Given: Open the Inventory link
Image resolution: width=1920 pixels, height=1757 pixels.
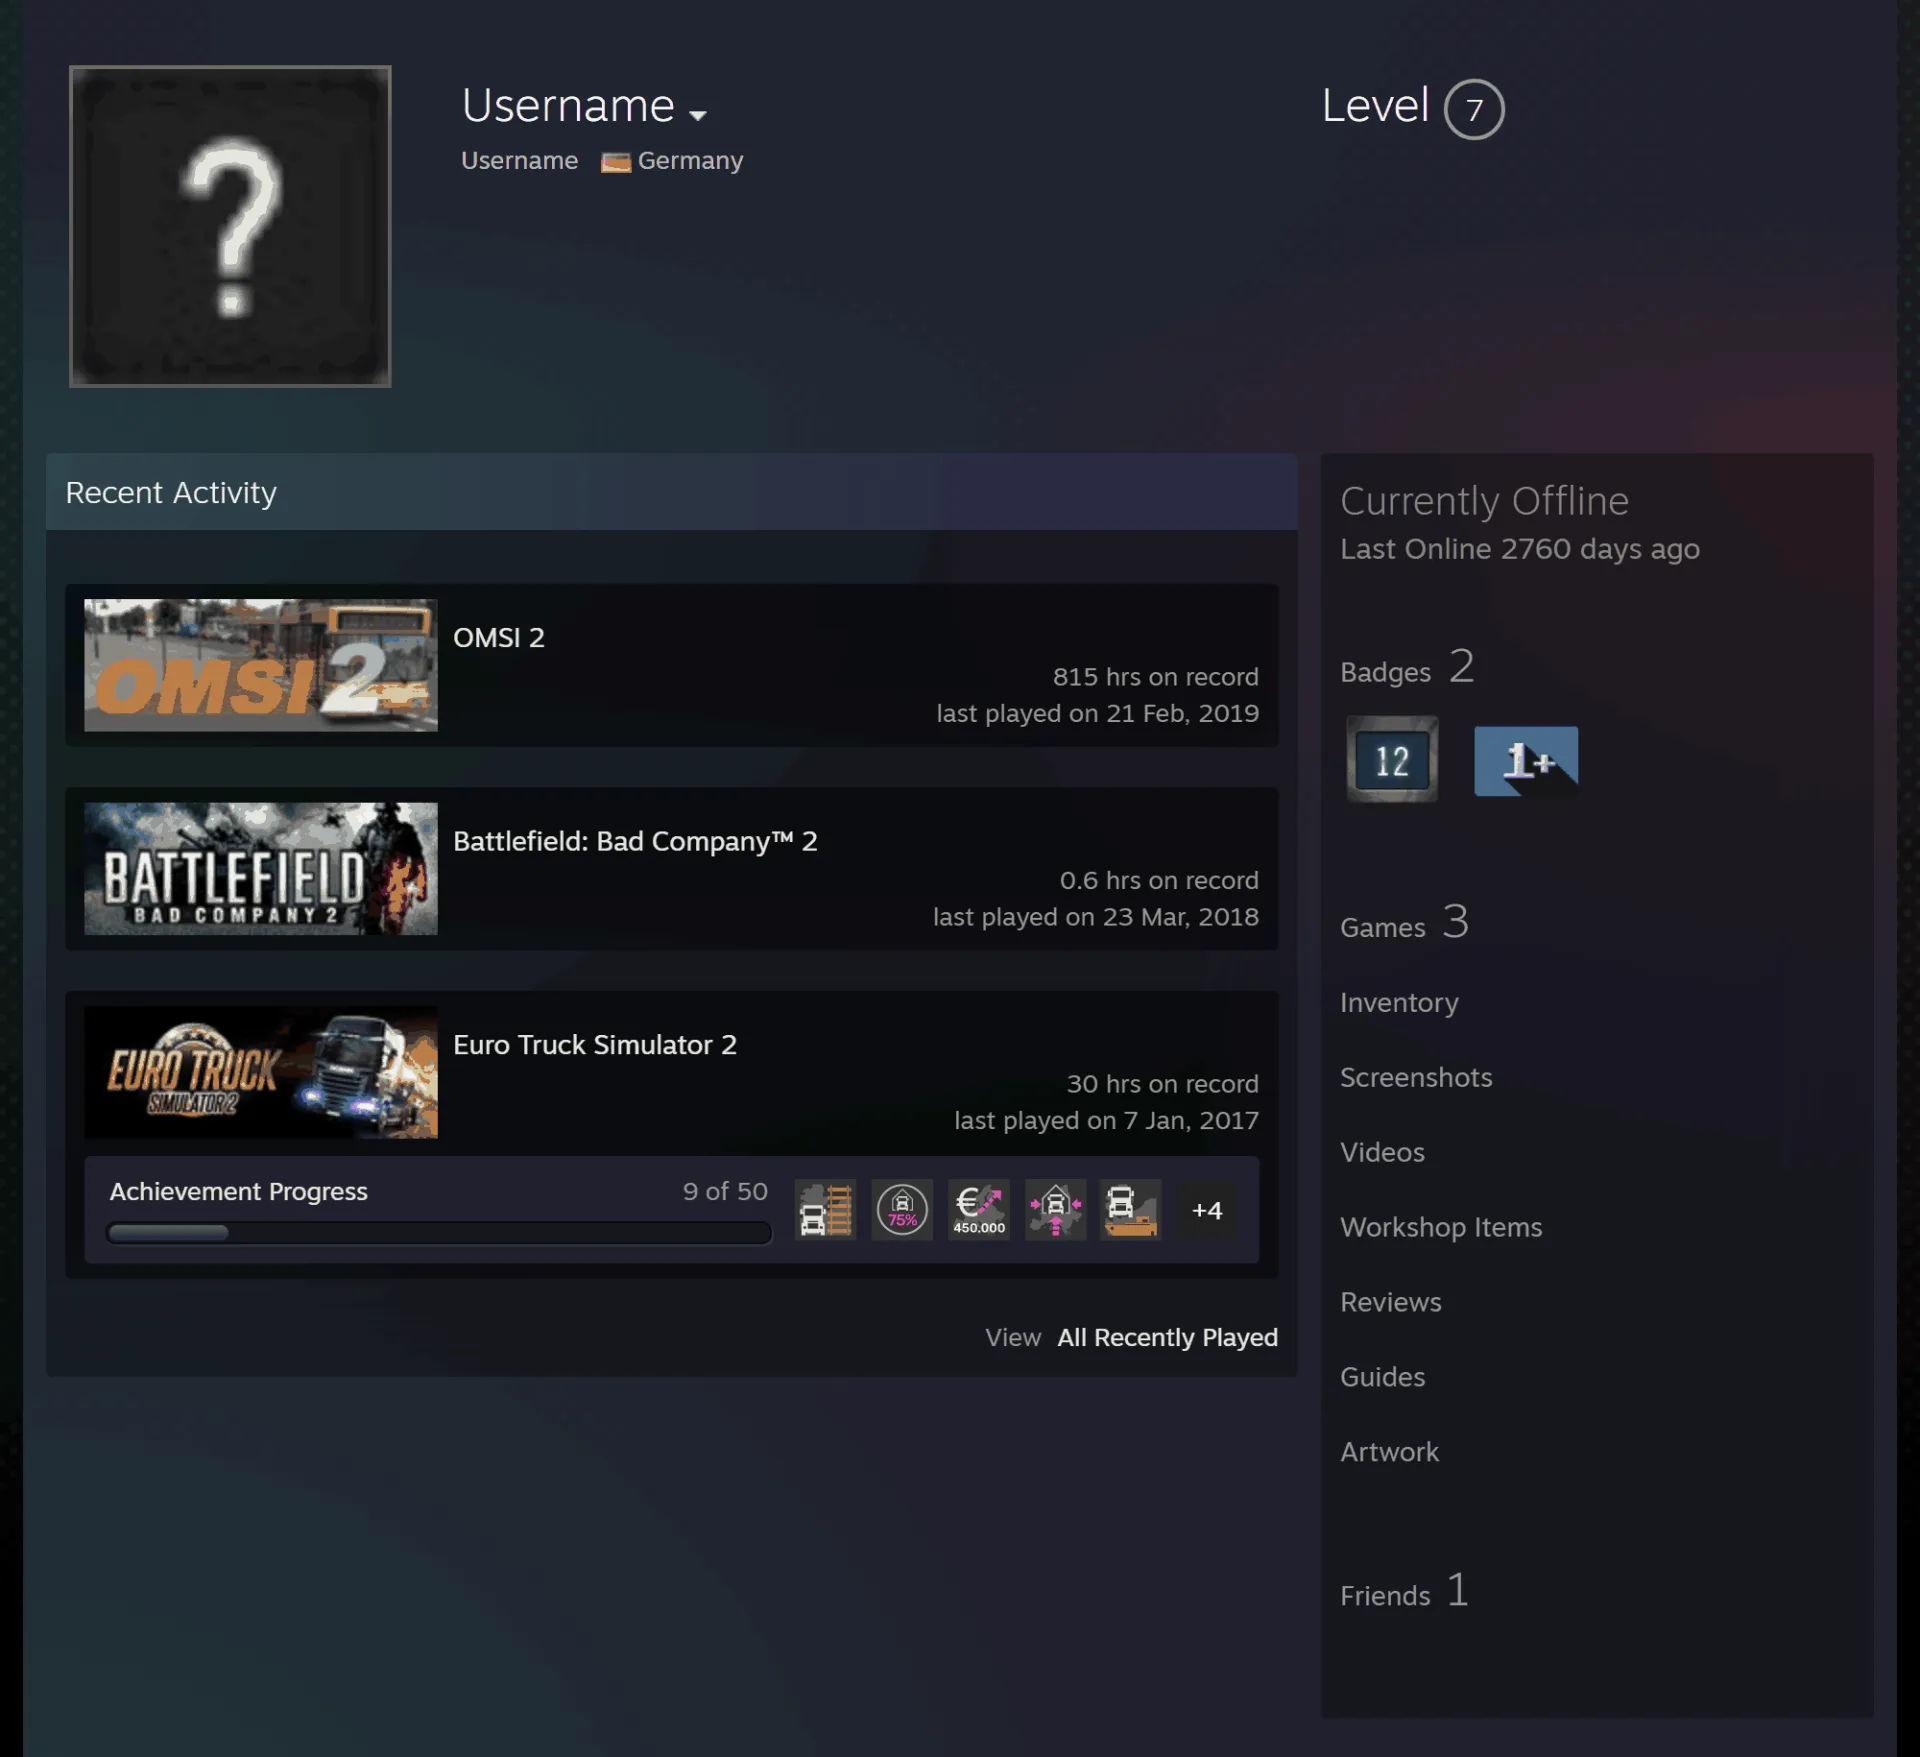Looking at the screenshot, I should (1399, 1002).
